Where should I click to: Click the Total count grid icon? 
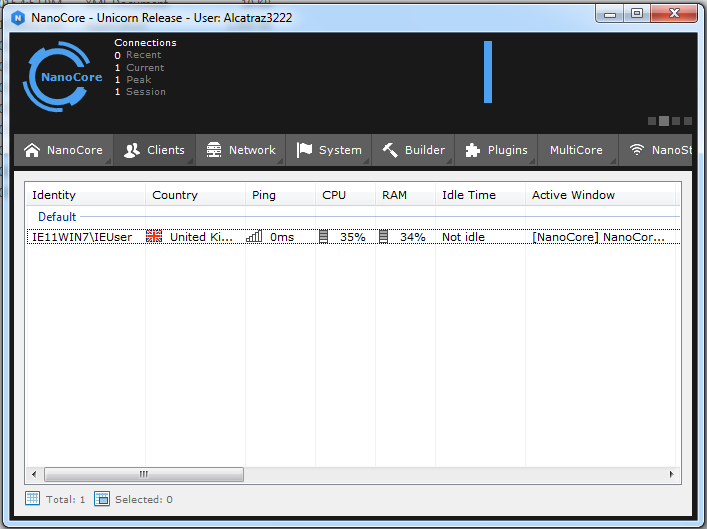point(32,498)
